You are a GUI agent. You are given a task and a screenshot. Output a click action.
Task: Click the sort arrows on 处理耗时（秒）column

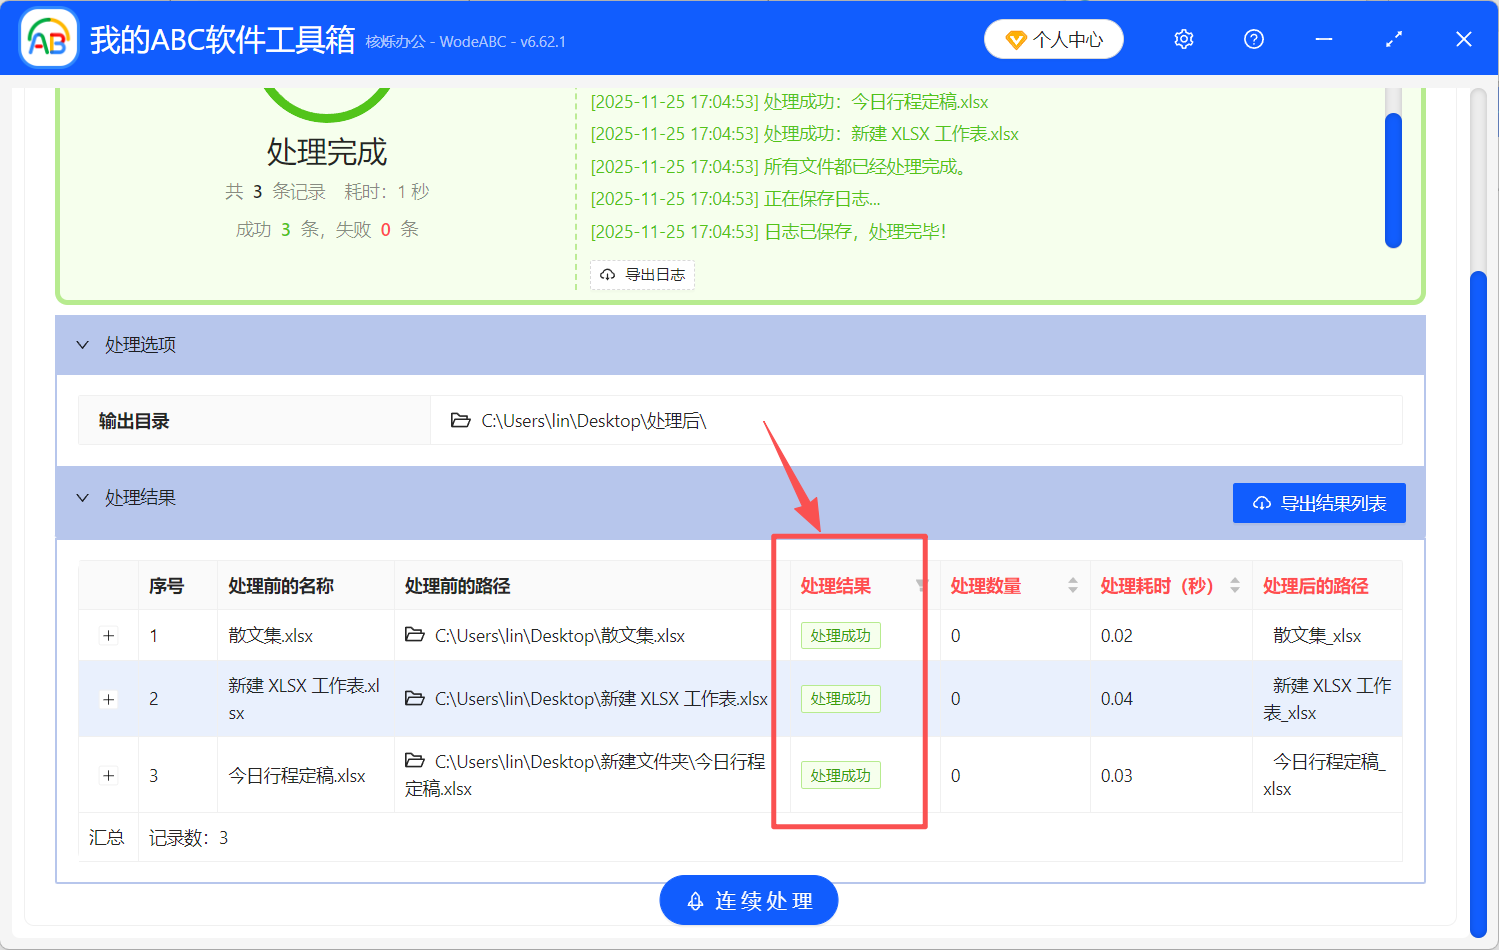(1233, 585)
